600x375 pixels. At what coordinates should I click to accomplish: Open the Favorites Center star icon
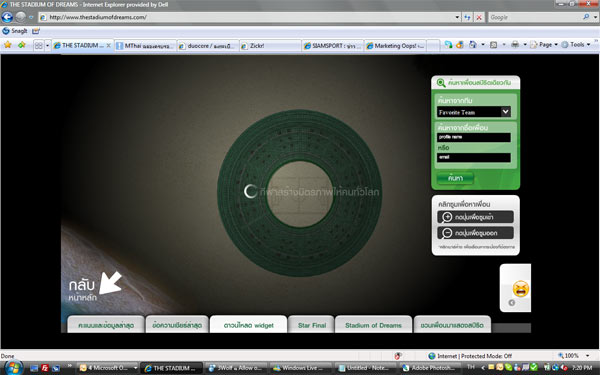click(x=8, y=45)
